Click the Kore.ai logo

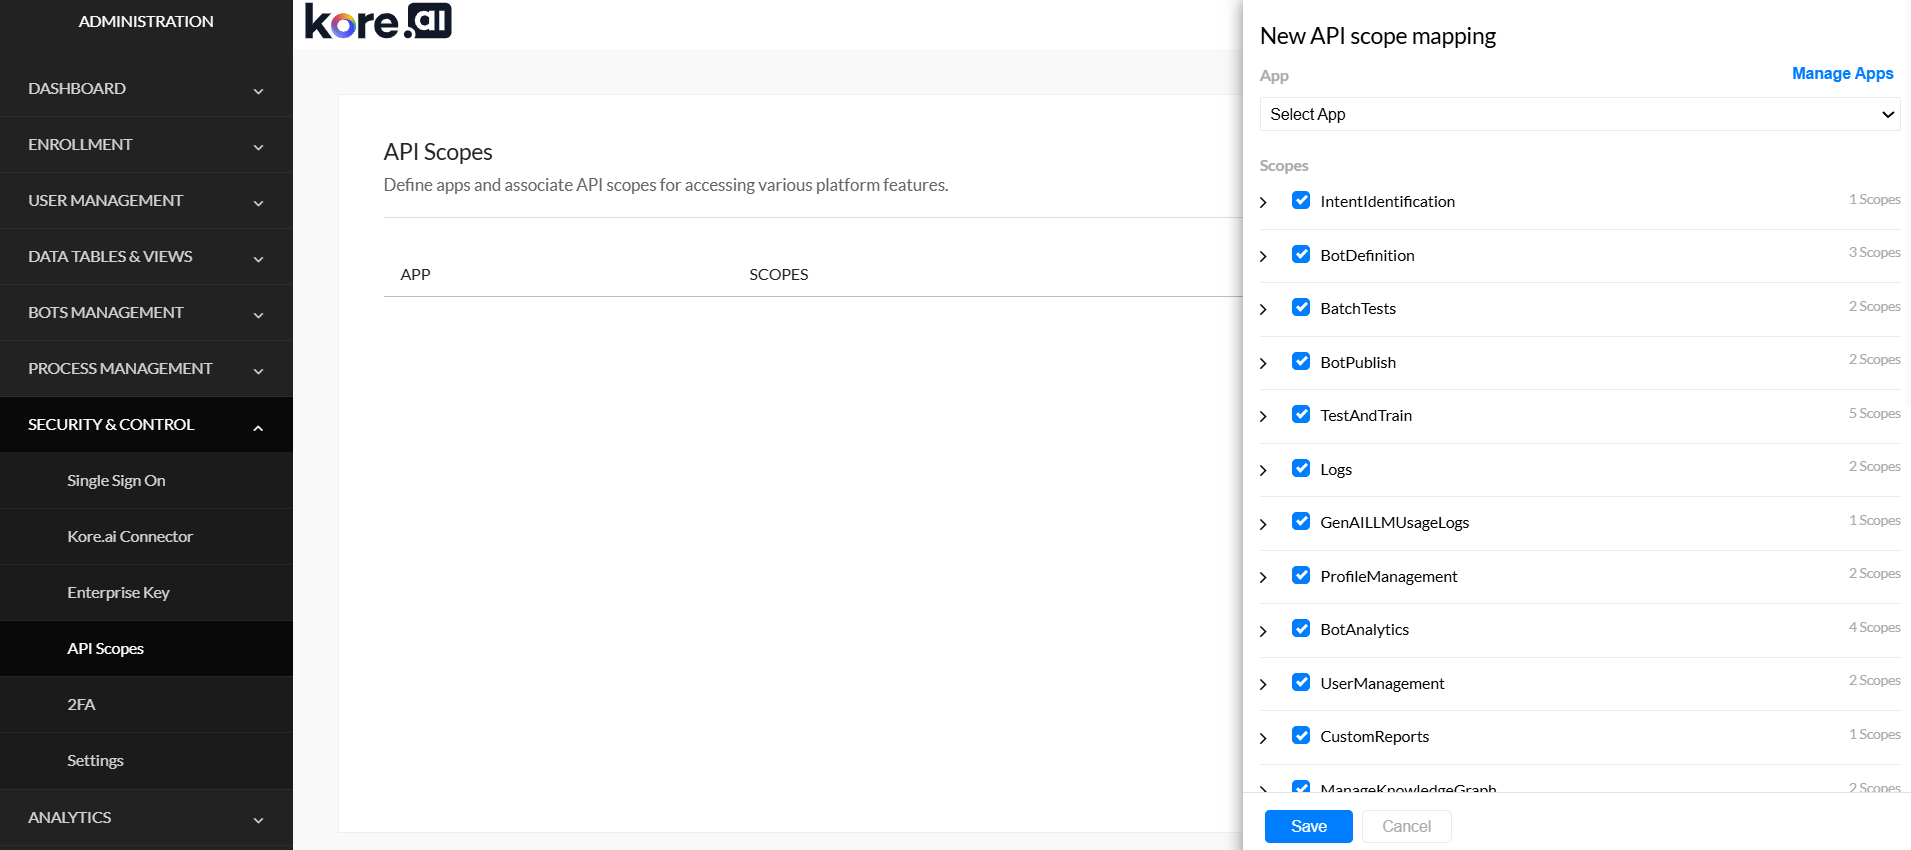[378, 21]
